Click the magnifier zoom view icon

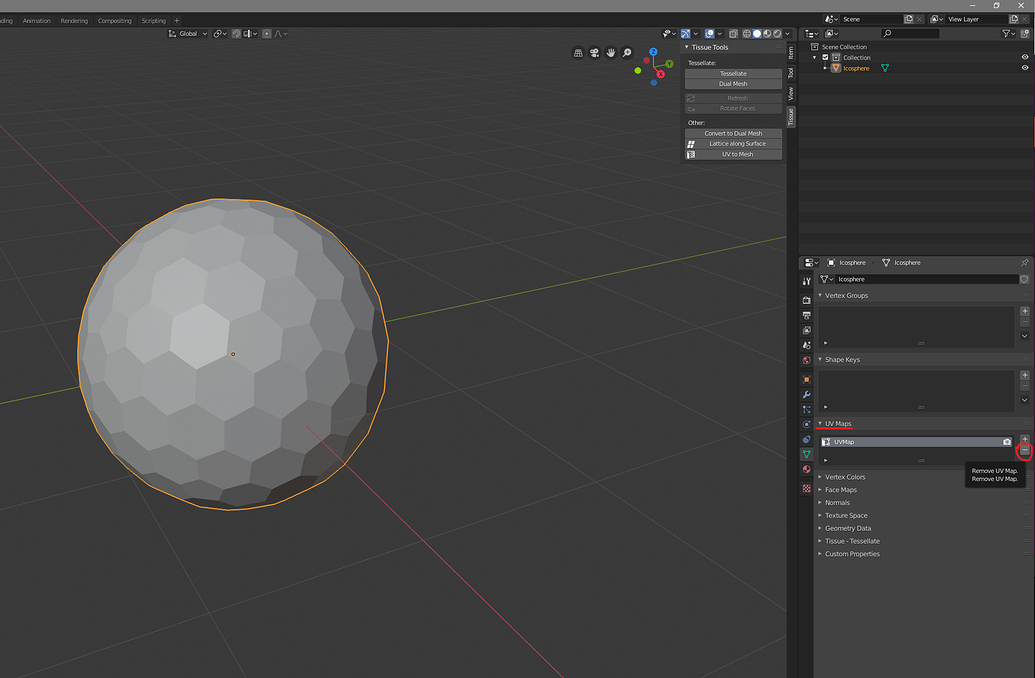[627, 53]
